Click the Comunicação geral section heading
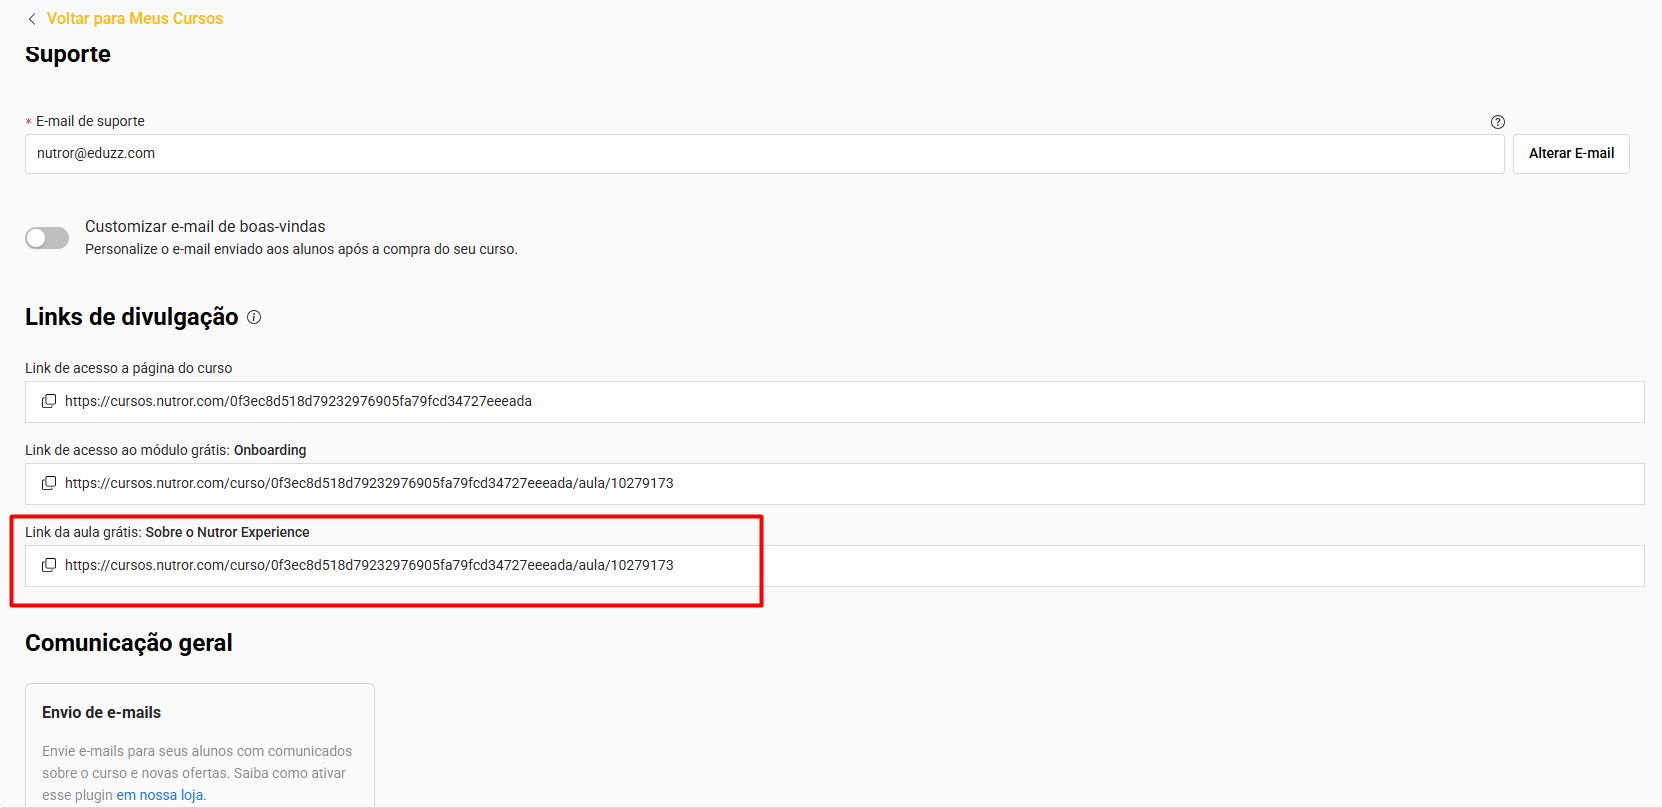Image resolution: width=1662 pixels, height=808 pixels. pyautogui.click(x=128, y=643)
